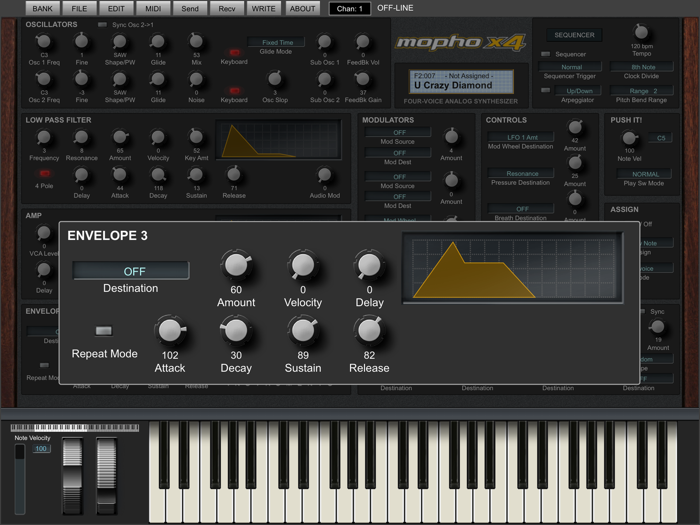
Task: Click the Recv button
Action: tap(227, 8)
